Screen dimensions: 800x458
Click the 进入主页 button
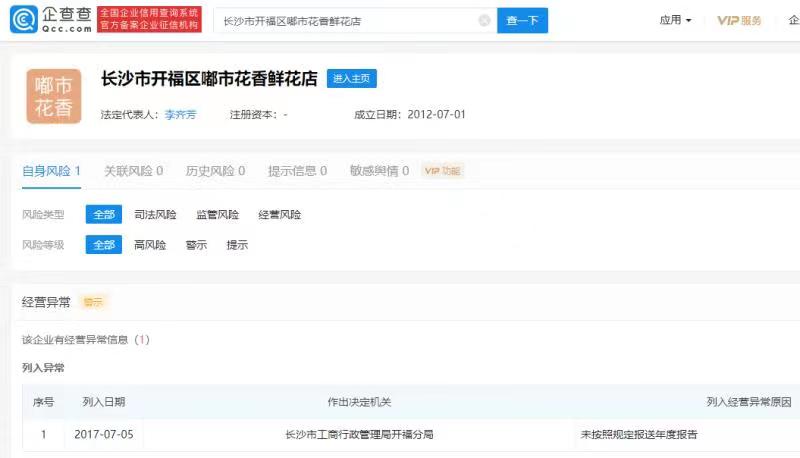click(352, 79)
